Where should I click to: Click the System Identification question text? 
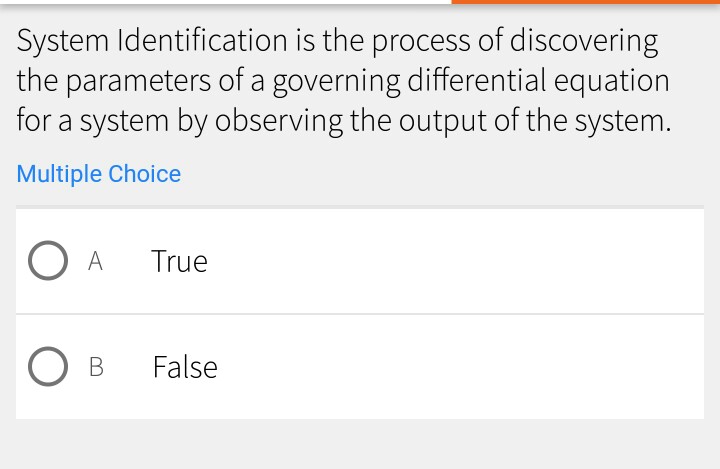click(340, 81)
